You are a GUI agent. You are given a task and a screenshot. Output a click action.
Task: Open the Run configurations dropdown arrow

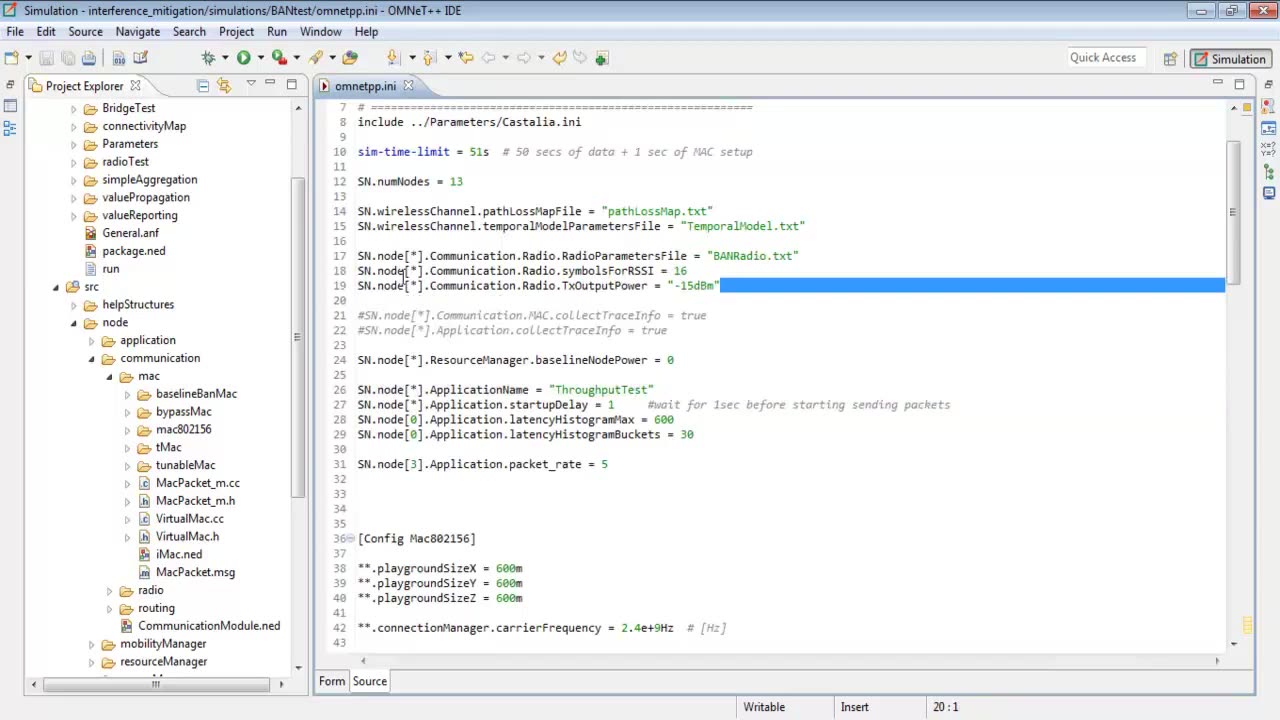click(x=260, y=58)
